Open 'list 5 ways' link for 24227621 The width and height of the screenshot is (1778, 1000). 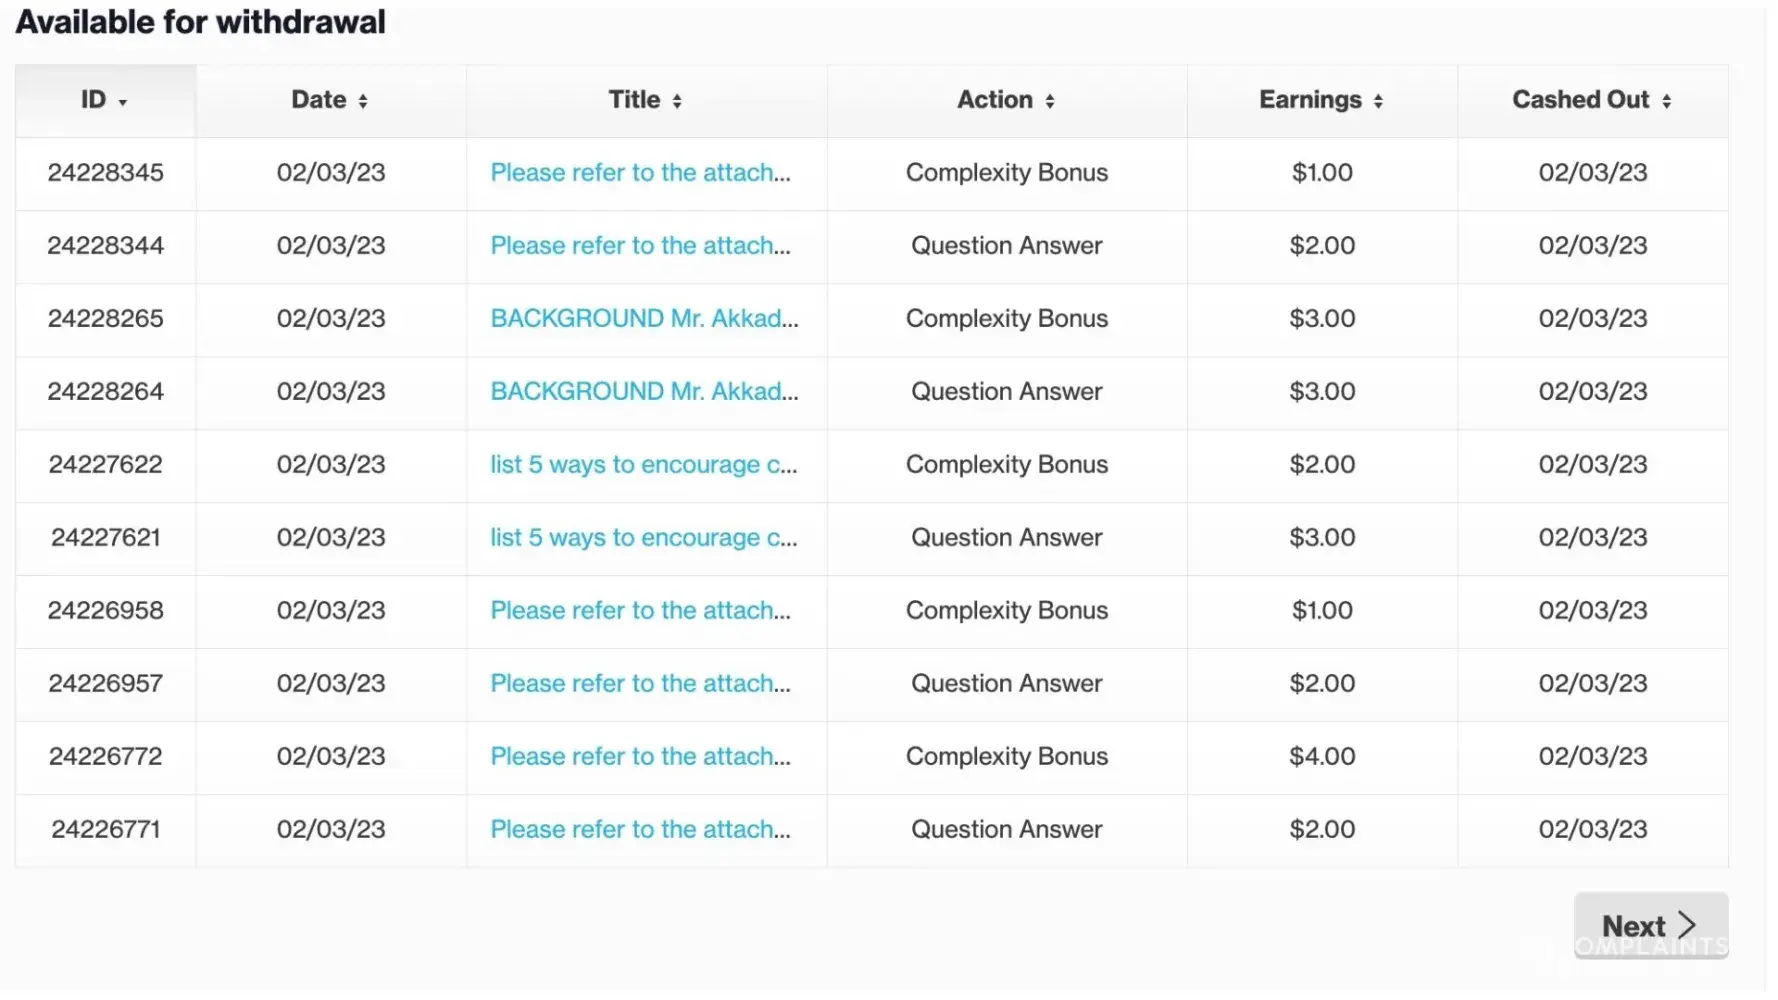pos(643,538)
